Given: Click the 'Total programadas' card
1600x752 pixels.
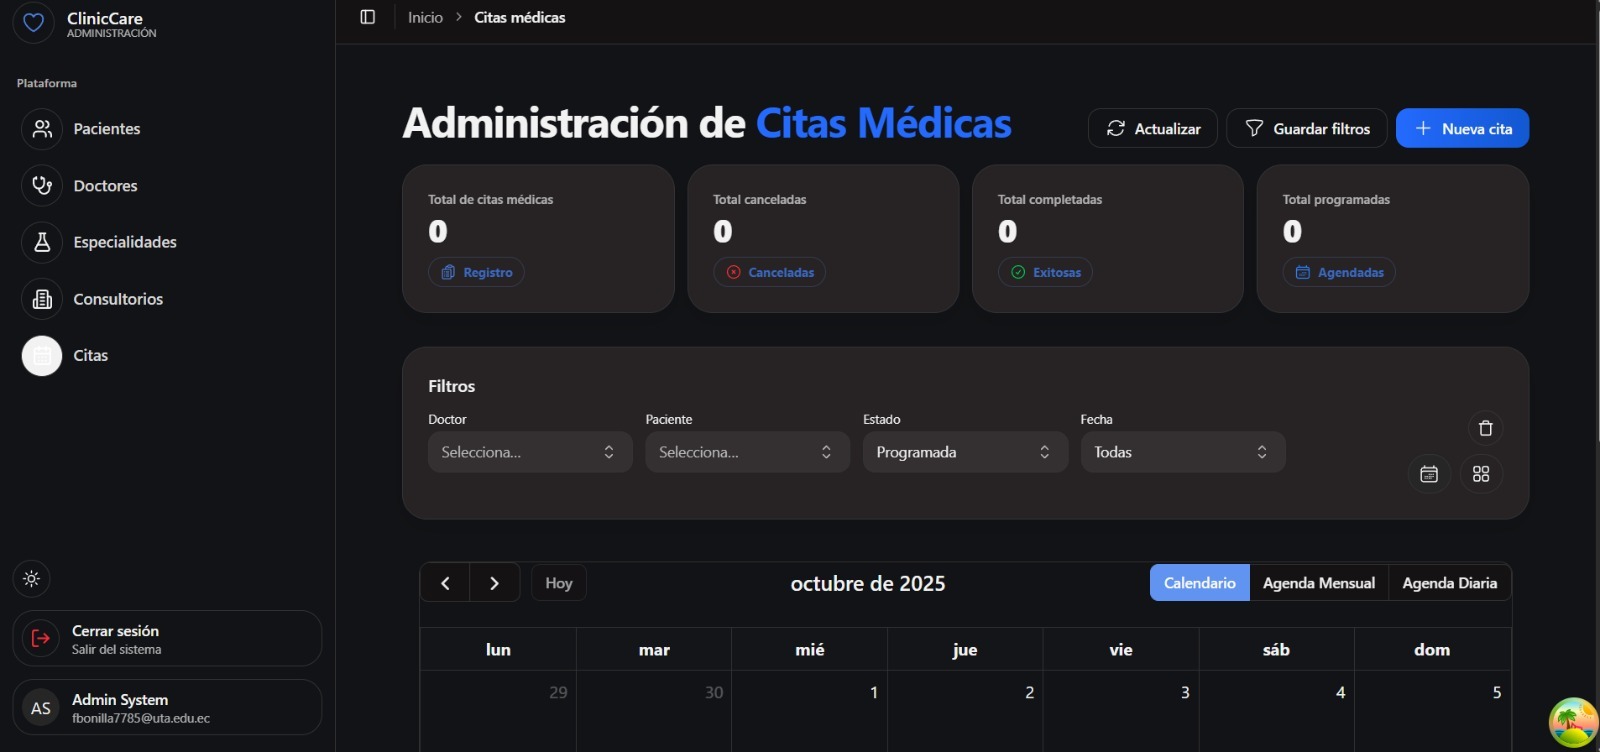Looking at the screenshot, I should [x=1393, y=239].
